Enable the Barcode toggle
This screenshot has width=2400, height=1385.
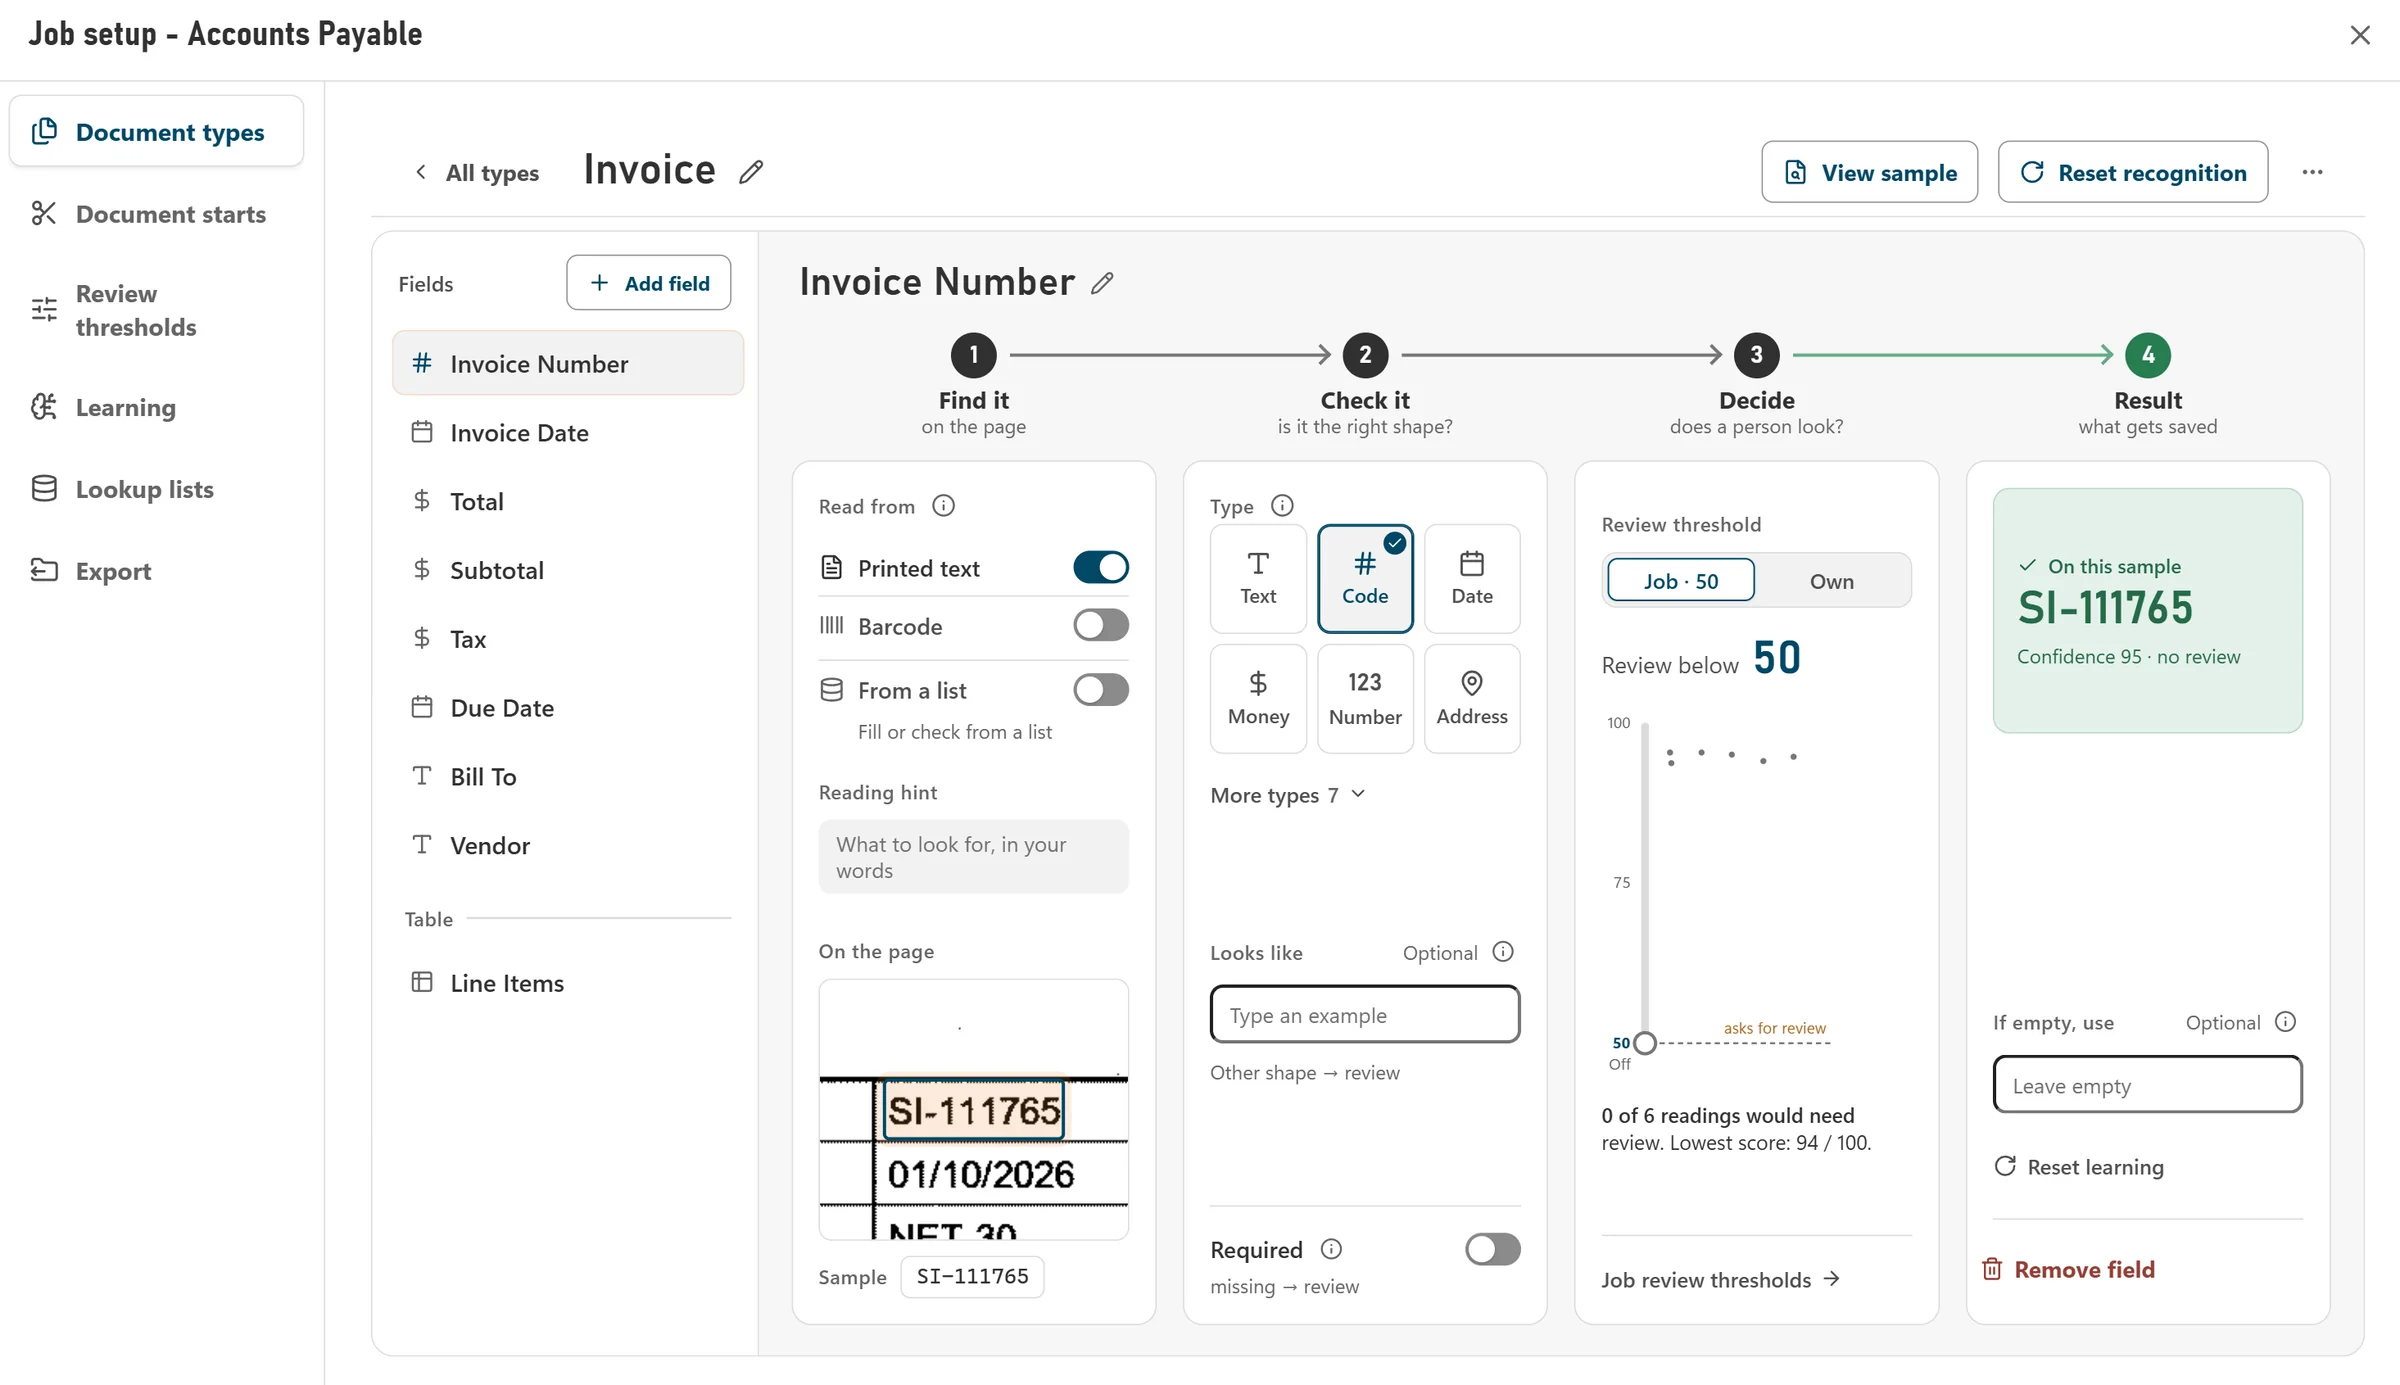click(x=1101, y=626)
